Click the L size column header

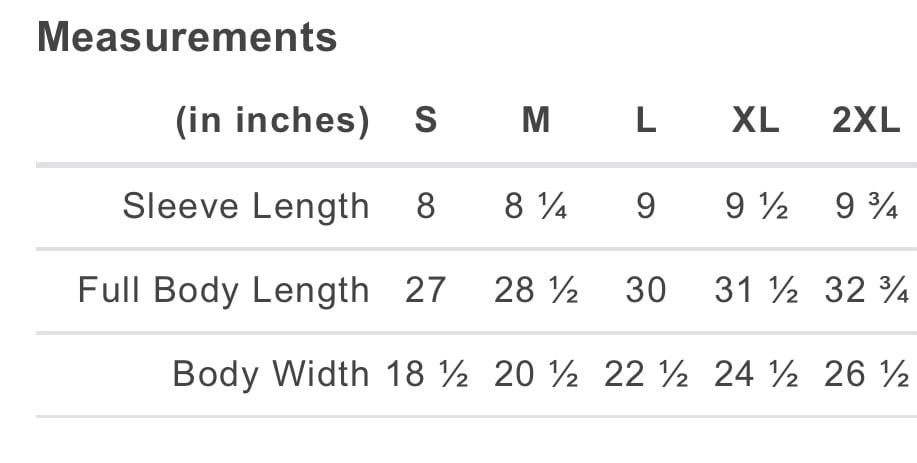point(646,121)
